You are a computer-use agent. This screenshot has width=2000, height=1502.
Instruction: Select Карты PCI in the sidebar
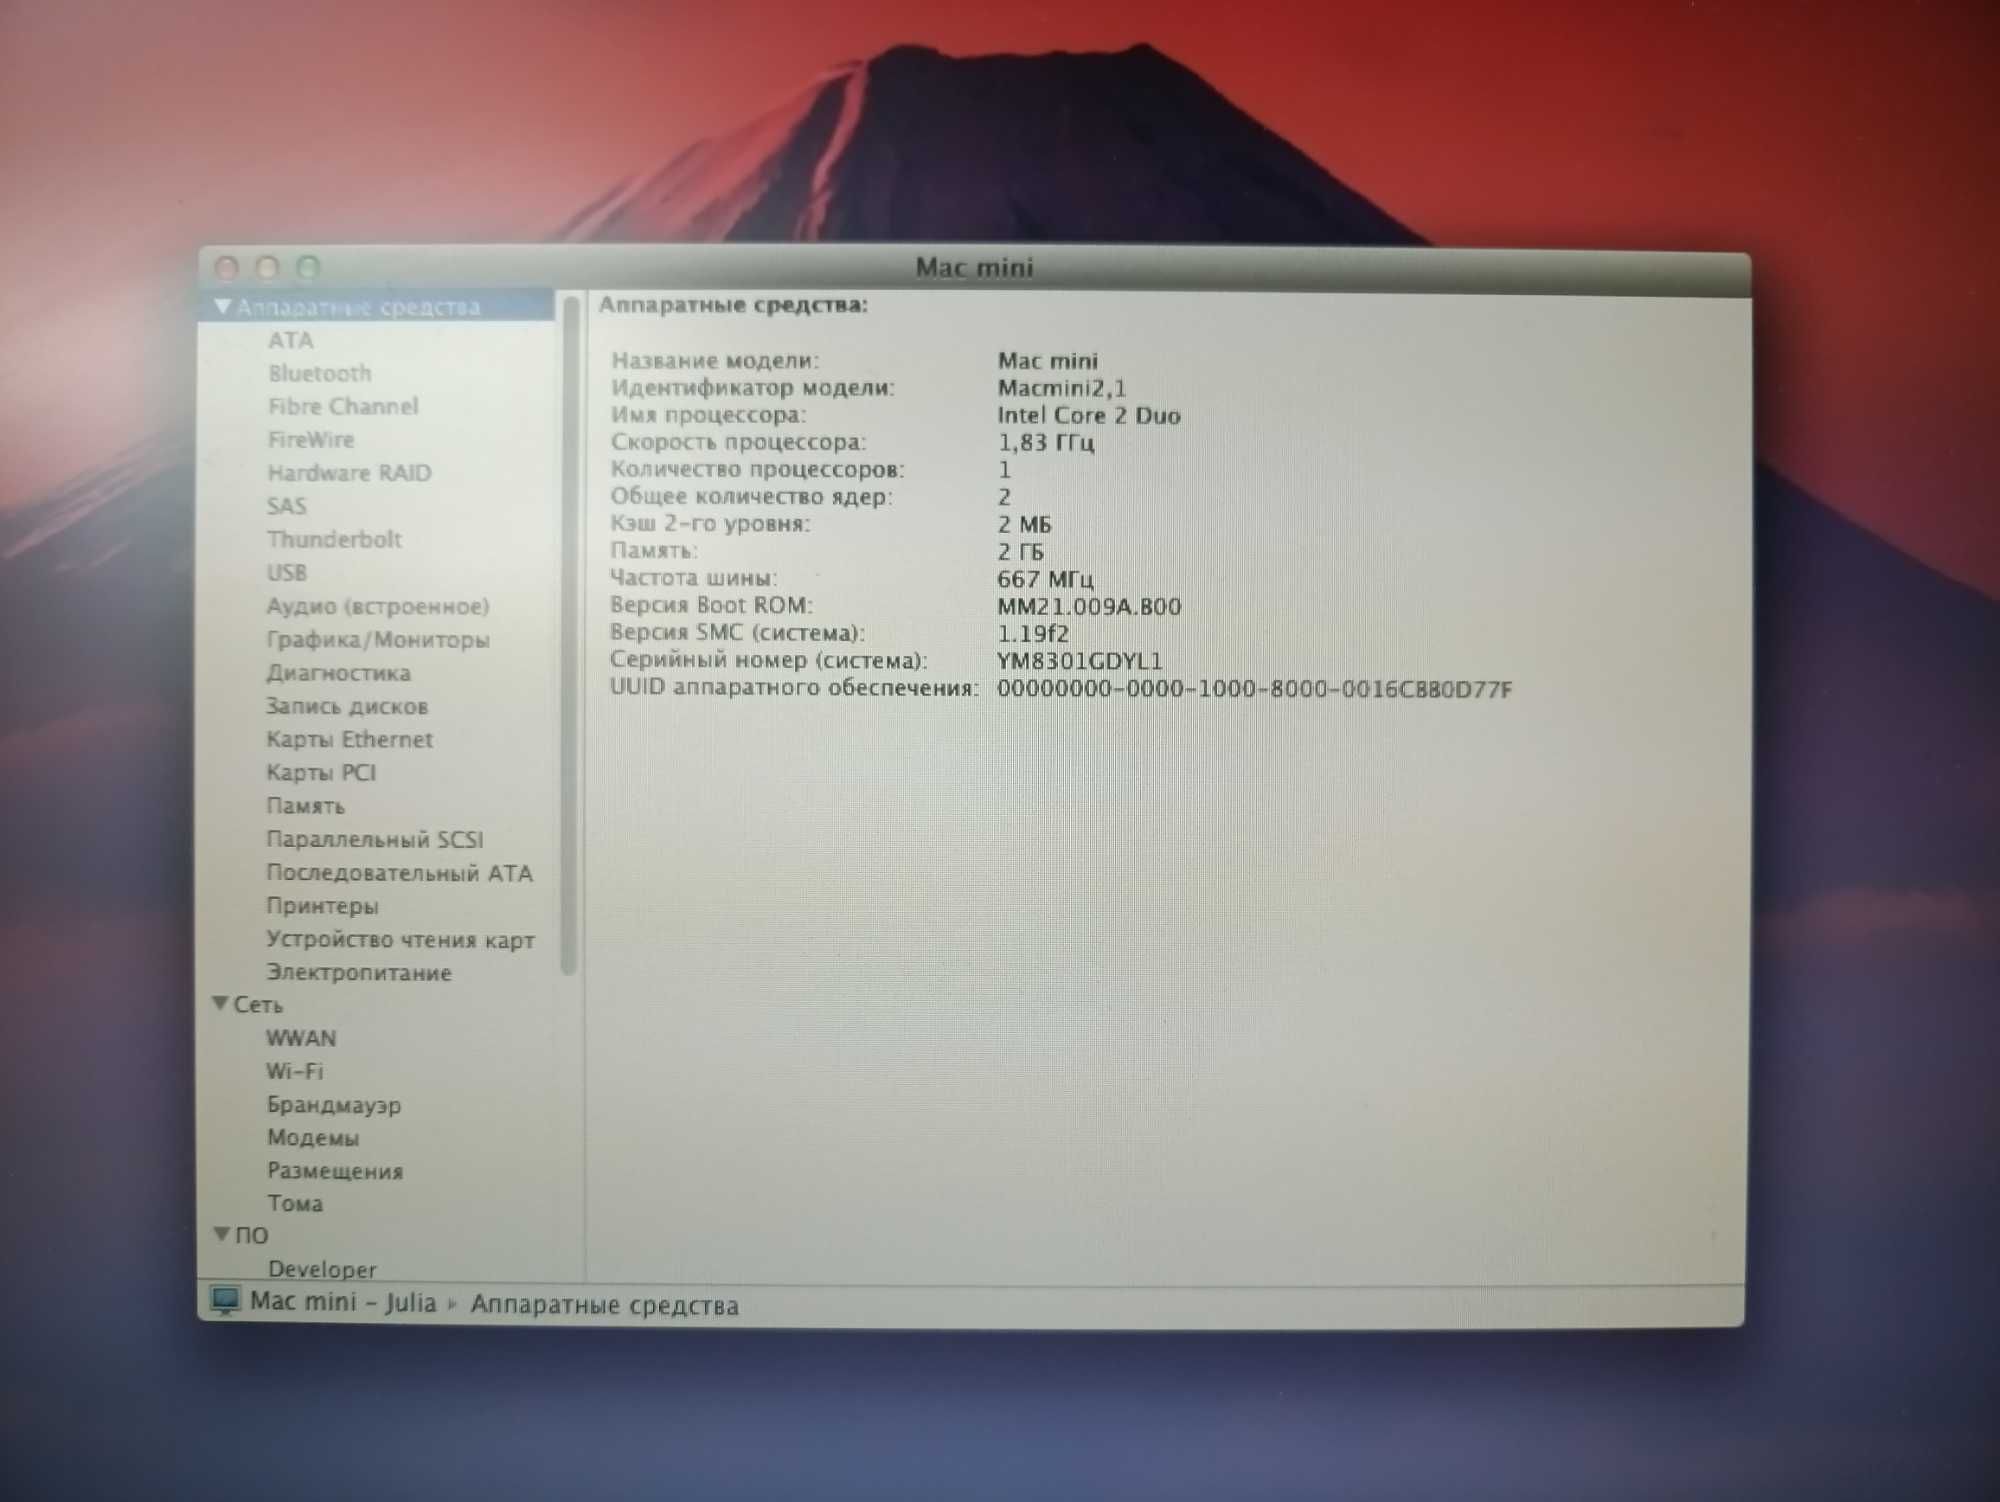click(320, 772)
